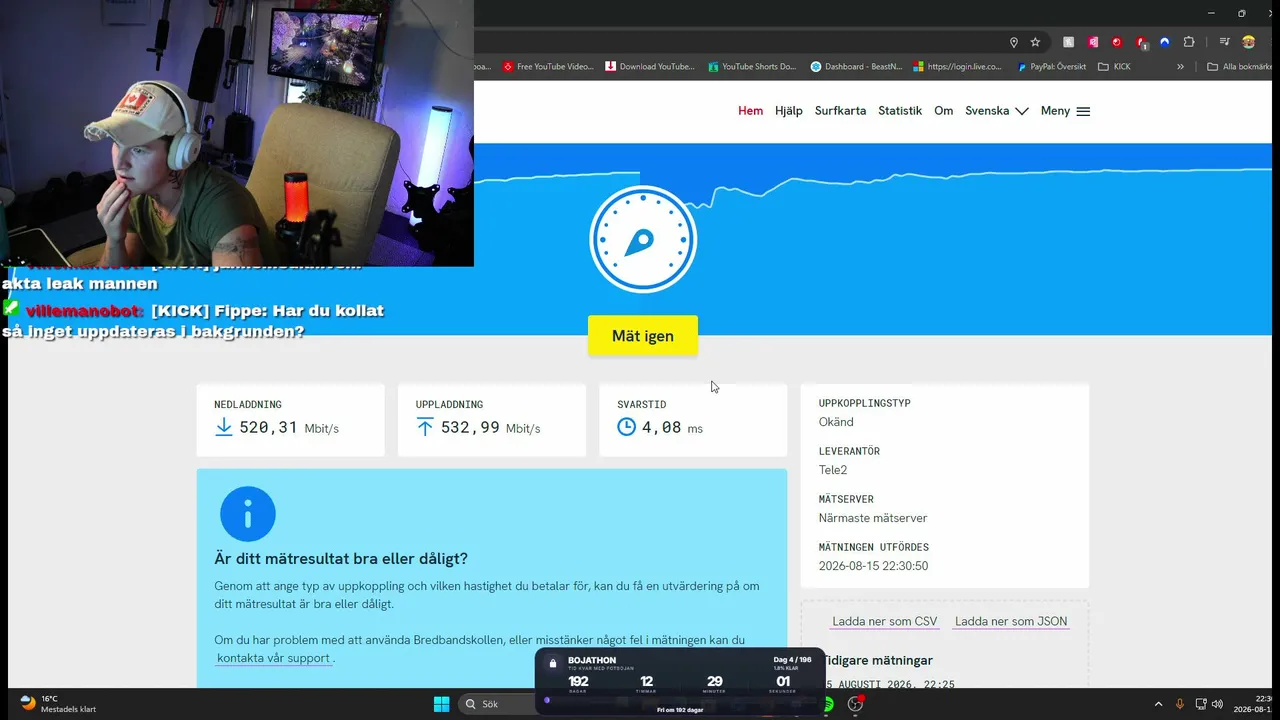The width and height of the screenshot is (1280, 720).
Task: Show hidden system tray icons
Action: coord(1158,704)
